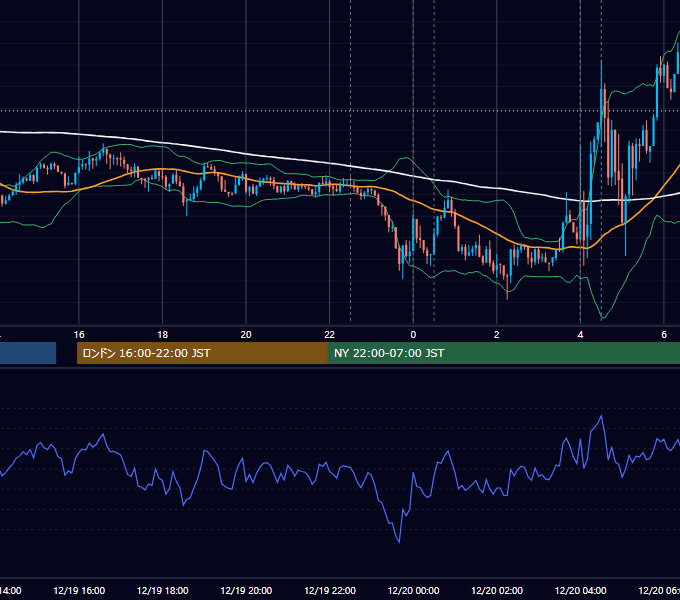Click the 20 hour label on upper axis

pos(246,334)
